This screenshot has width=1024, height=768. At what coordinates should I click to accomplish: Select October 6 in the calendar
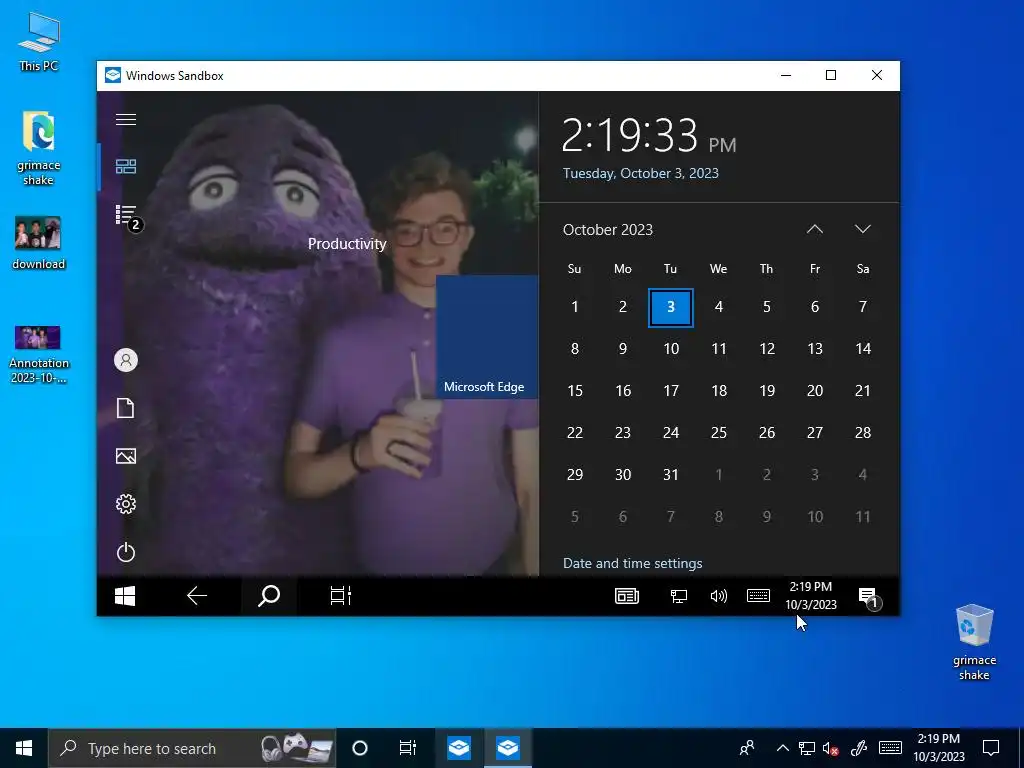click(x=814, y=307)
